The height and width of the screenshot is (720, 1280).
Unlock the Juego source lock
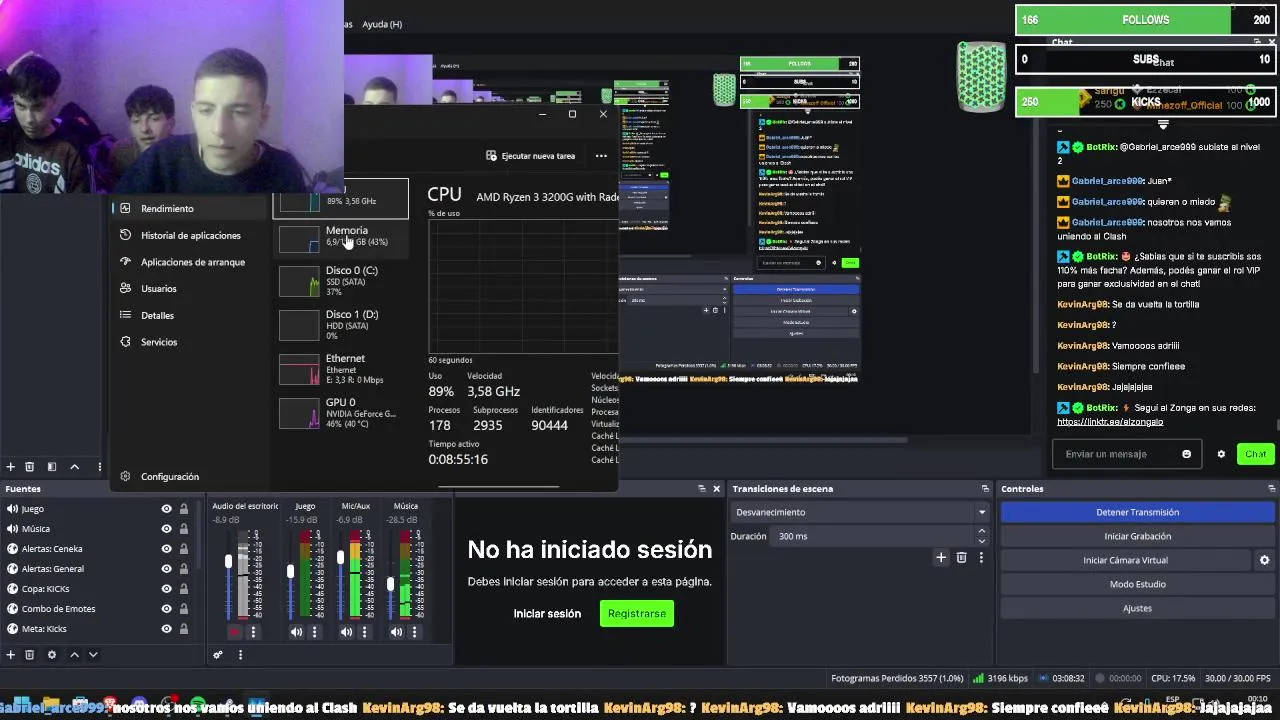[184, 509]
